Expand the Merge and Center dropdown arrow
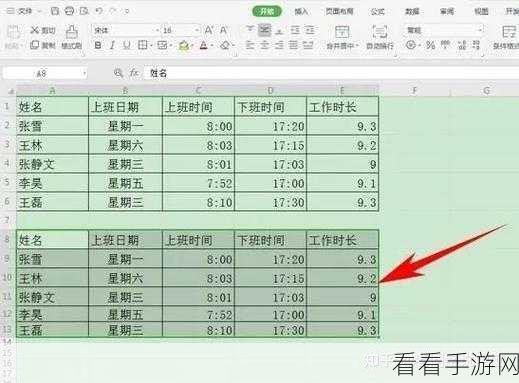Viewport: 519px width, 383px height. coord(357,46)
